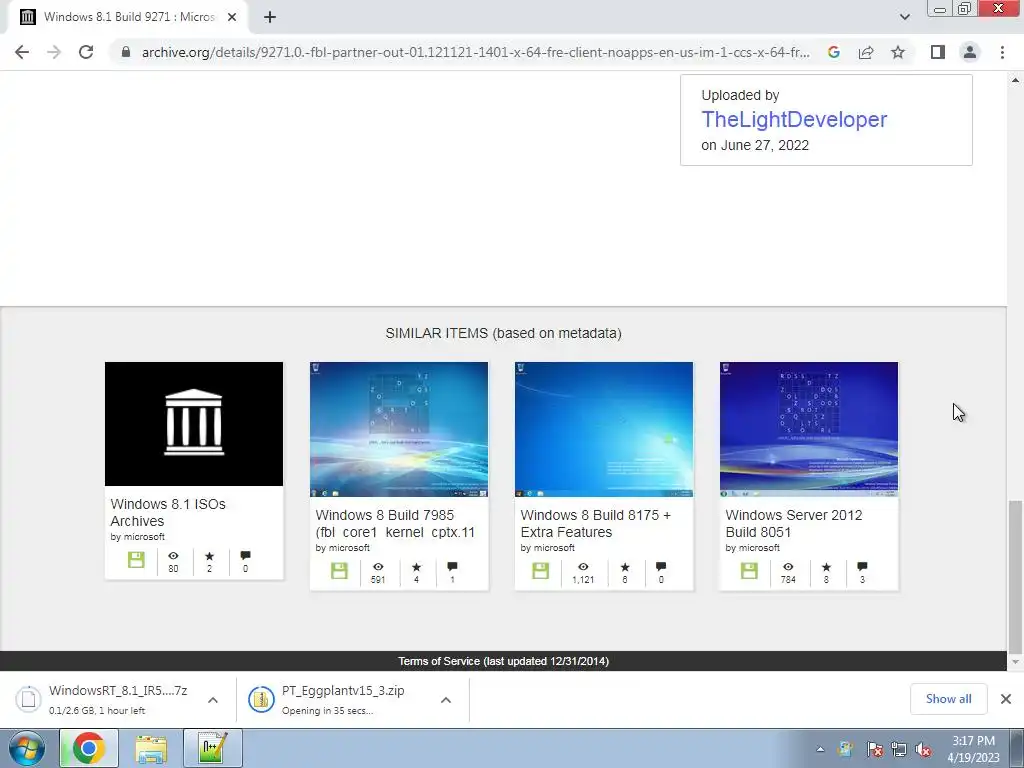The height and width of the screenshot is (768, 1024).
Task: Click the Action Center flag tray icon
Action: click(x=874, y=750)
